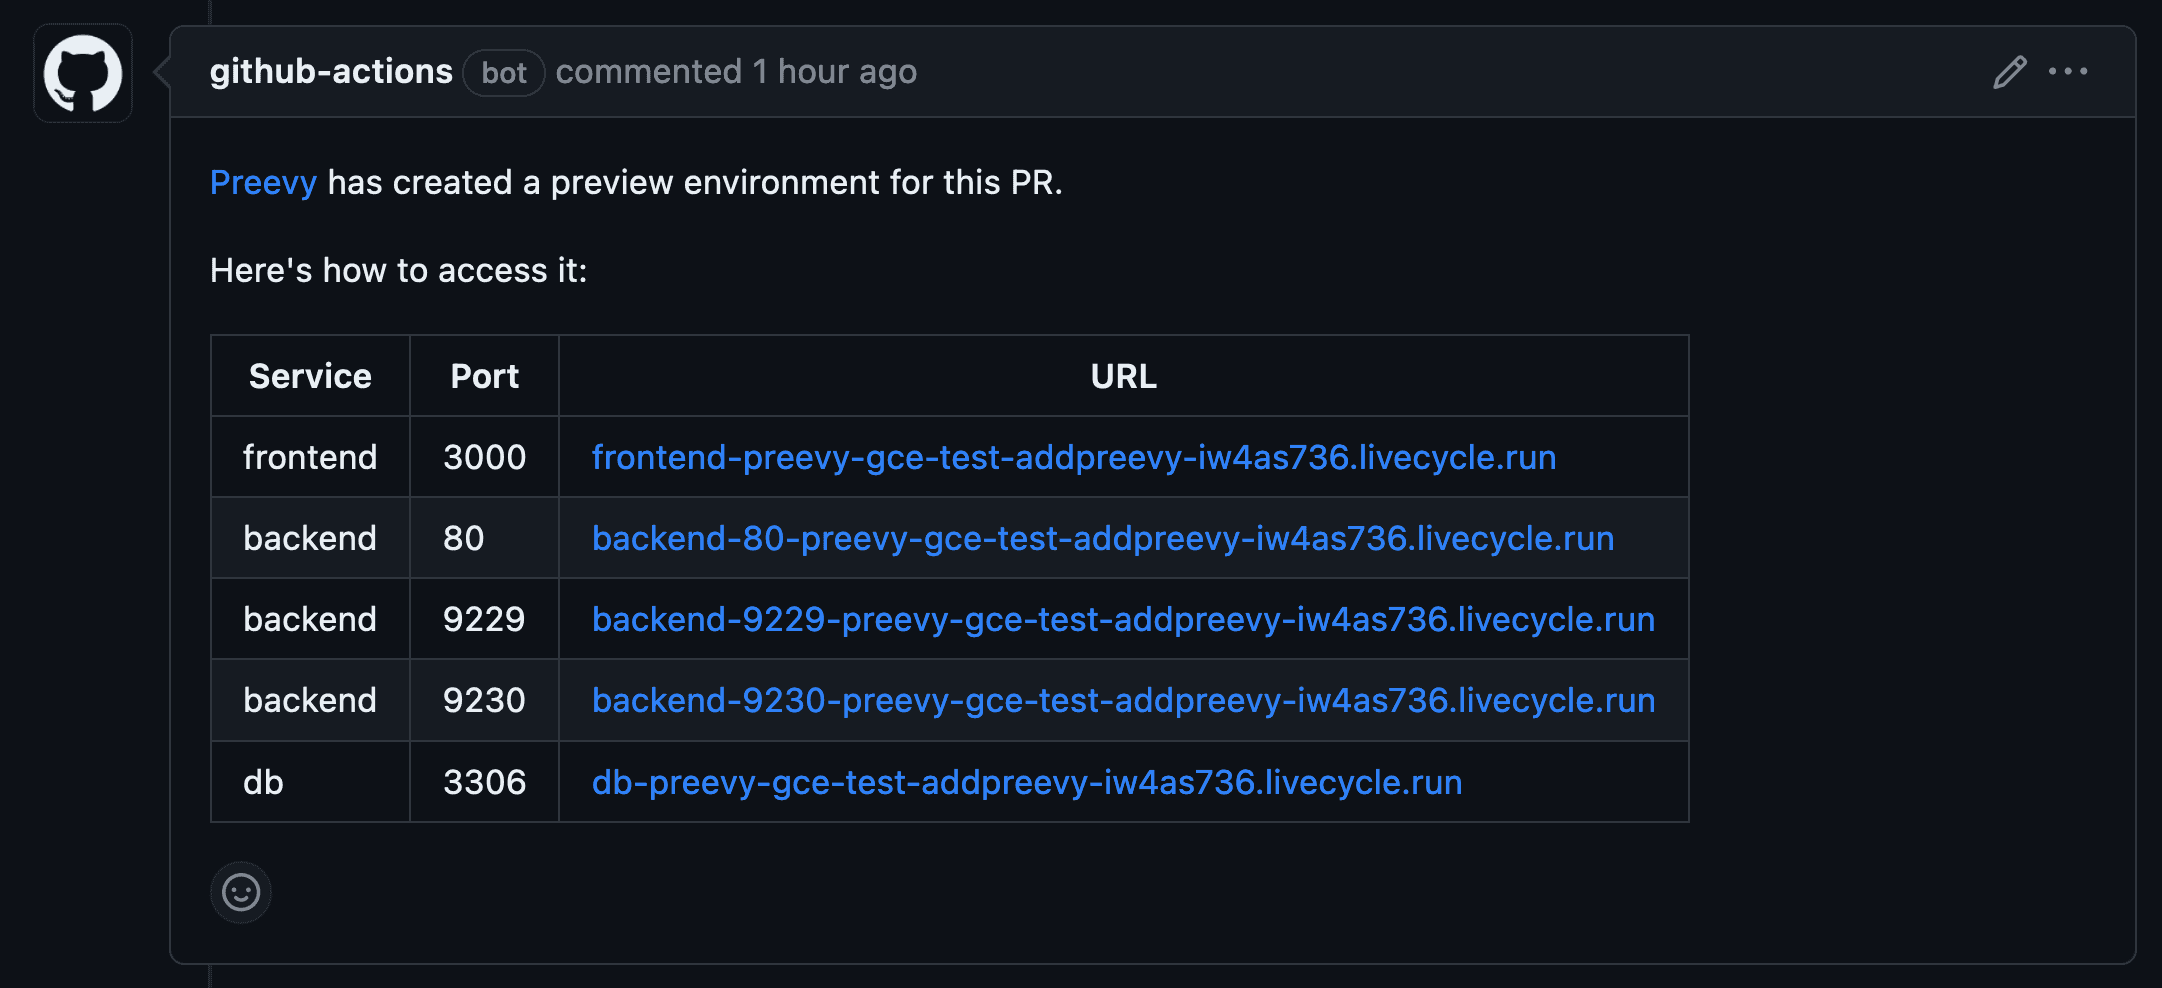Select the frontend service cell

coord(310,457)
